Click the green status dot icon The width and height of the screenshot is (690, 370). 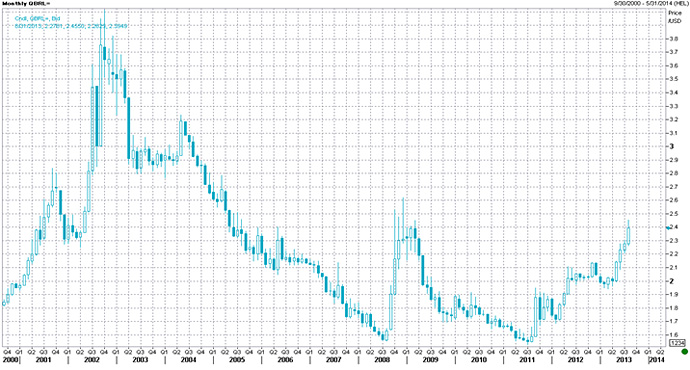(685, 352)
